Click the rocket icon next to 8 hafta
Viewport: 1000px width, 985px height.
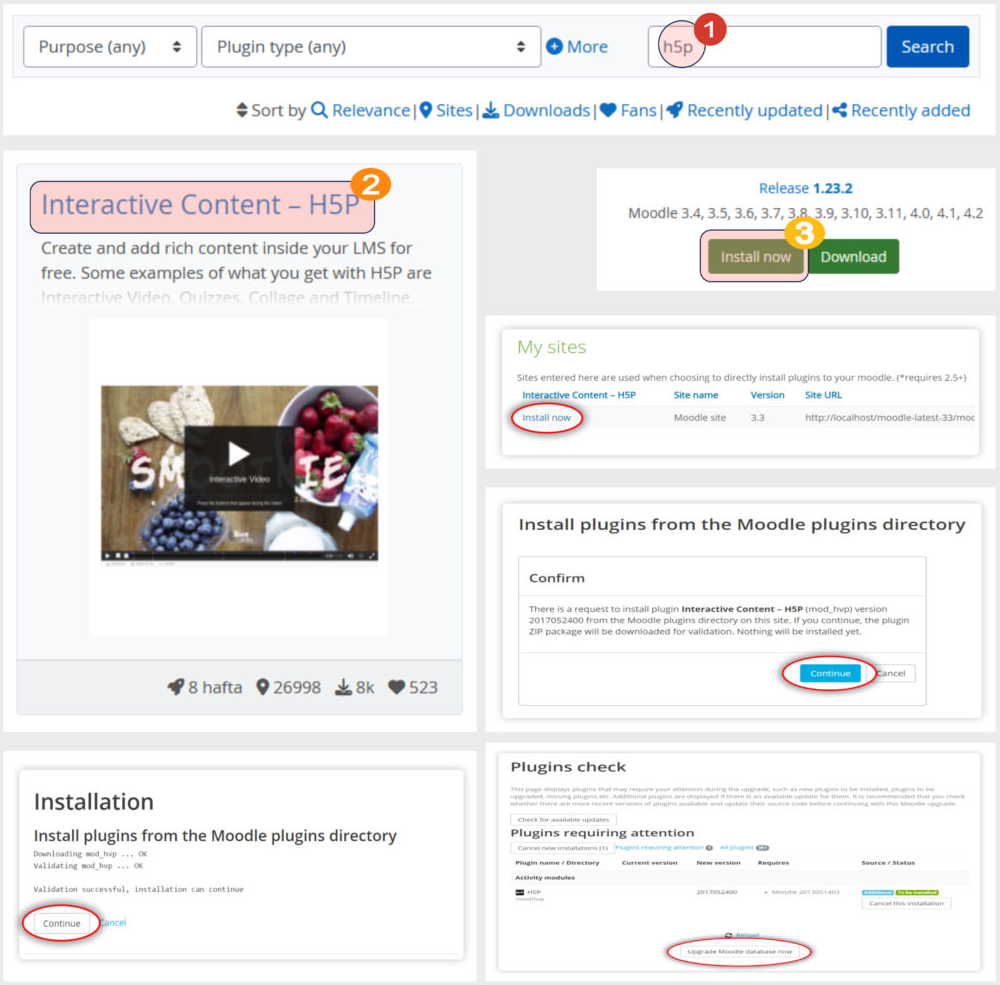click(x=175, y=687)
